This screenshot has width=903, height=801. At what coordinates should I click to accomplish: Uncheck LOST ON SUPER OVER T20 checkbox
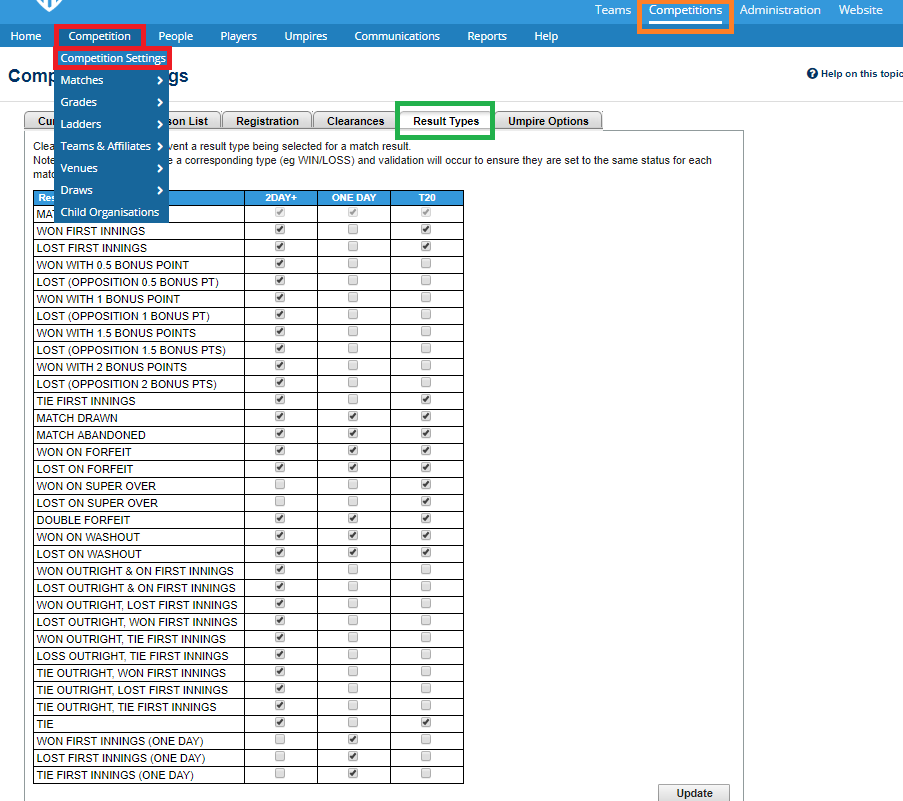point(426,502)
